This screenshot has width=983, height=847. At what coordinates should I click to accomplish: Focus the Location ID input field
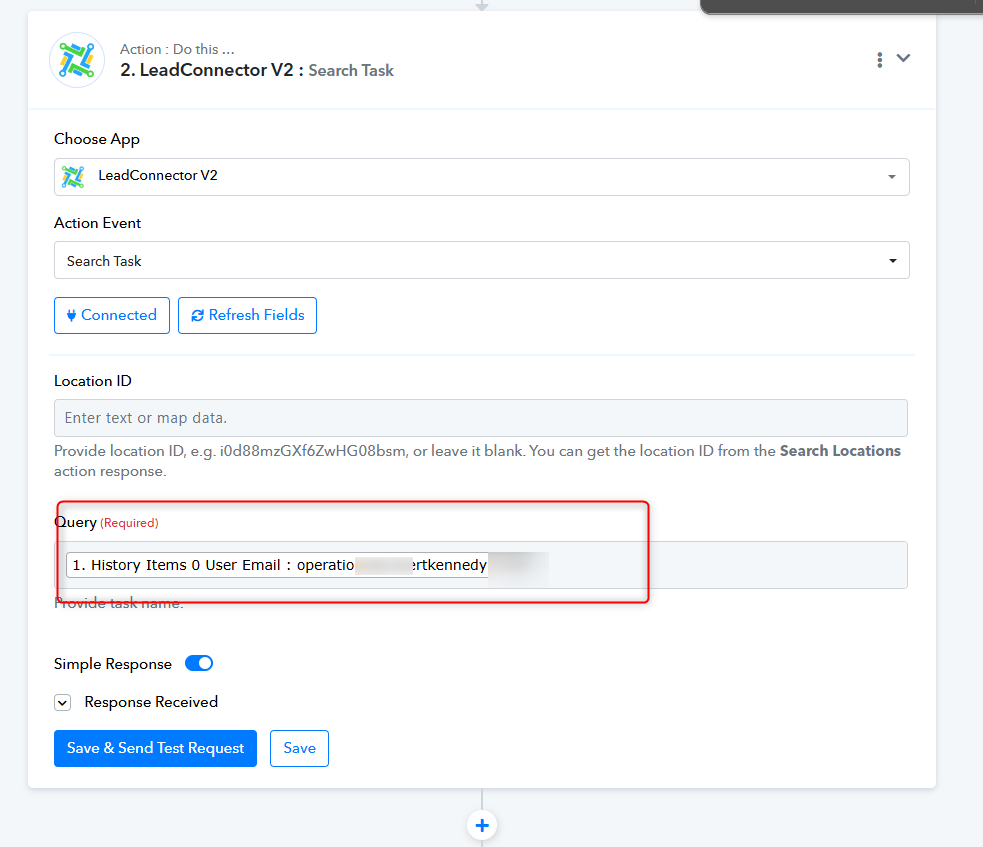pyautogui.click(x=481, y=418)
